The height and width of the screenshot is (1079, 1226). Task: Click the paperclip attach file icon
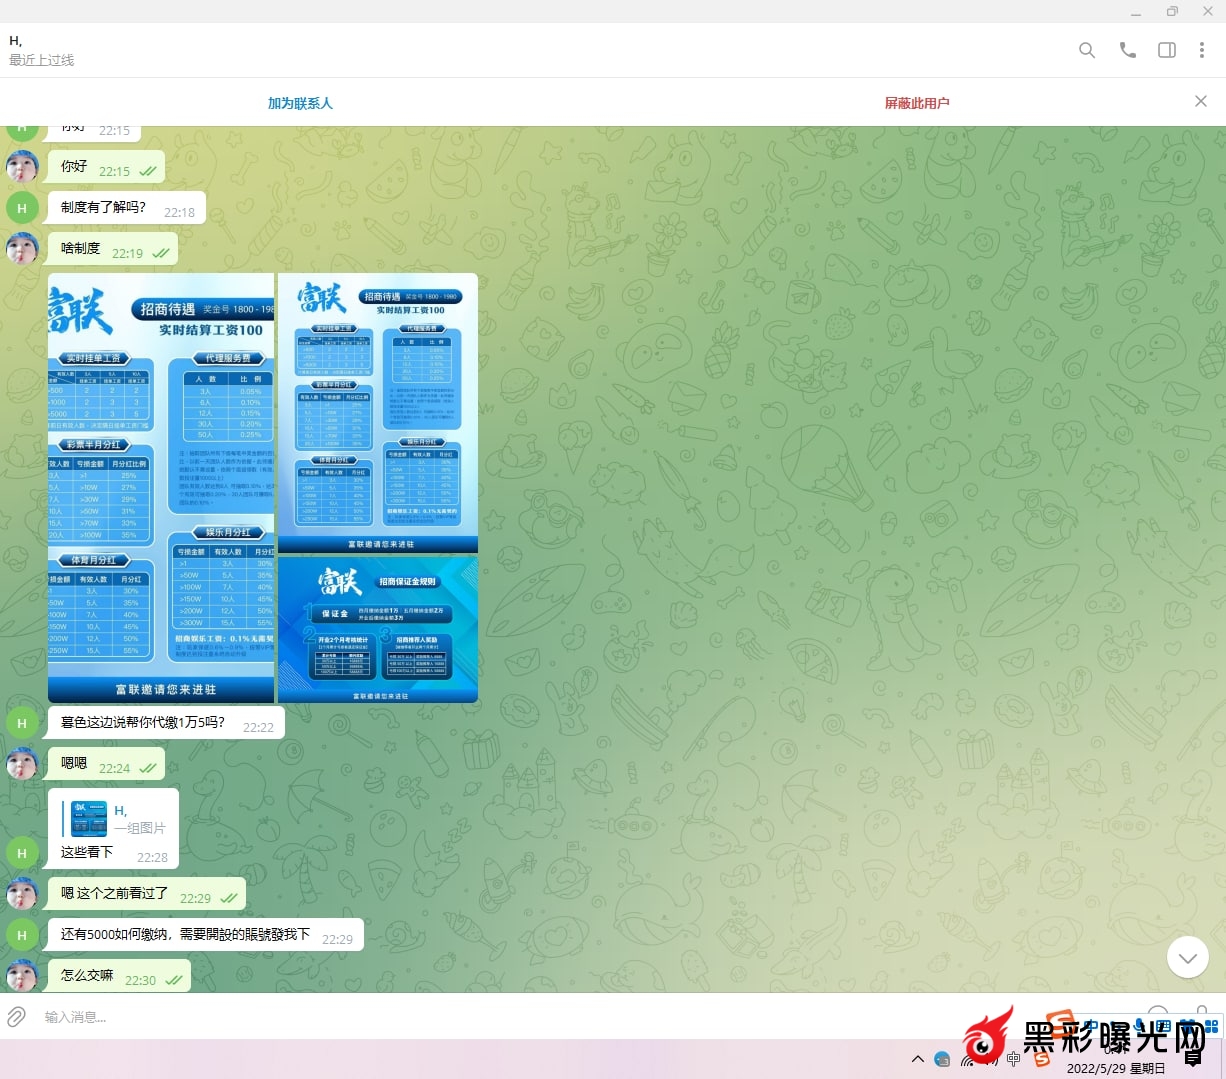coord(17,1017)
